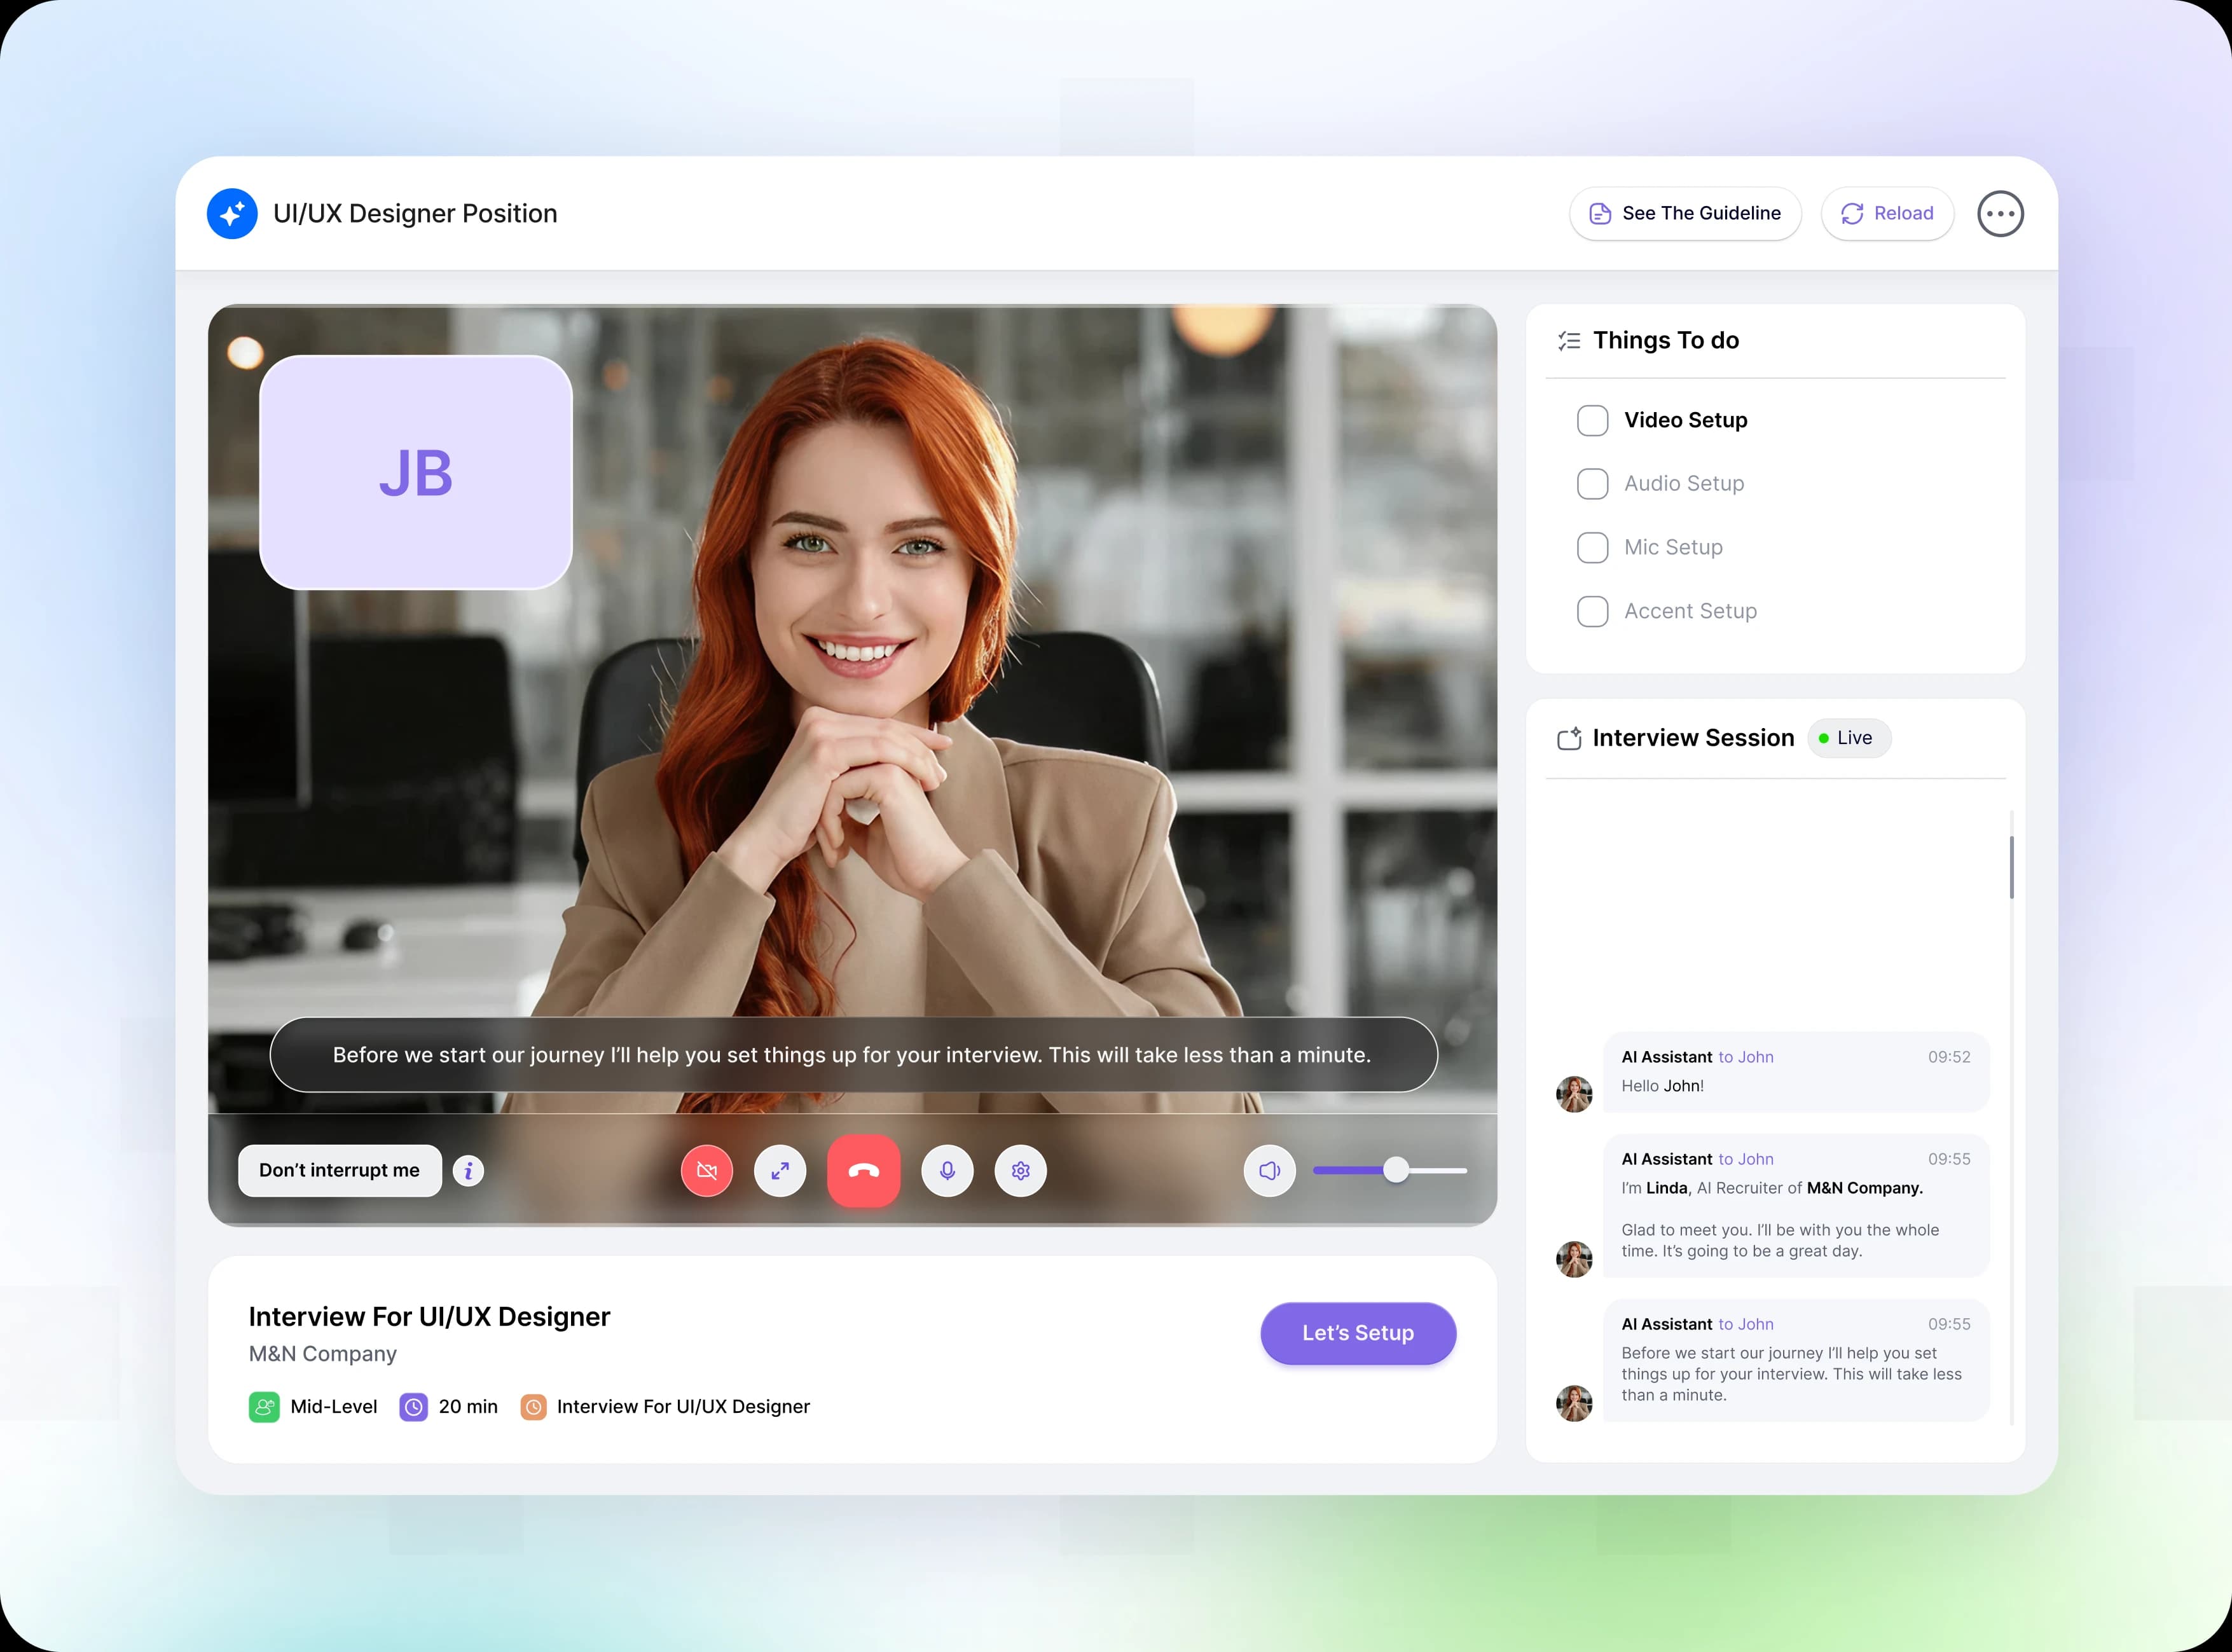This screenshot has width=2232, height=1652.
Task: Click the JB self-view thumbnail
Action: point(416,472)
